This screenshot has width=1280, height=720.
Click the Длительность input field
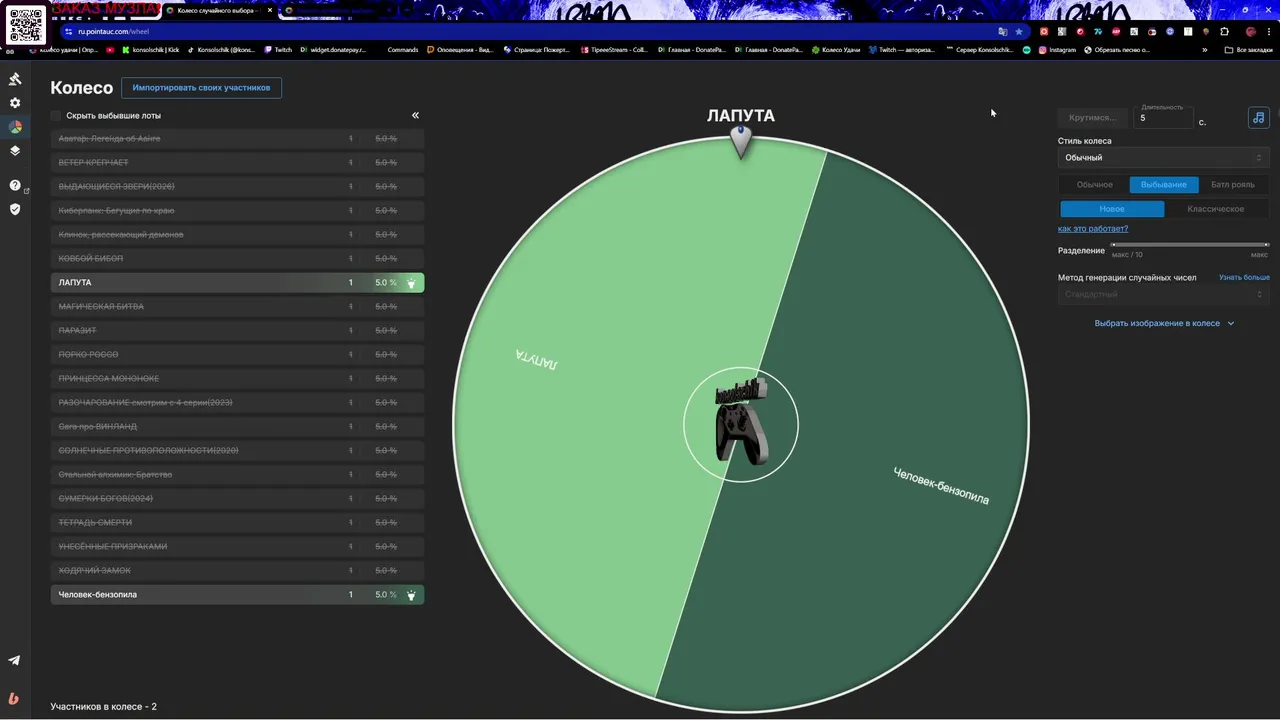point(1163,117)
